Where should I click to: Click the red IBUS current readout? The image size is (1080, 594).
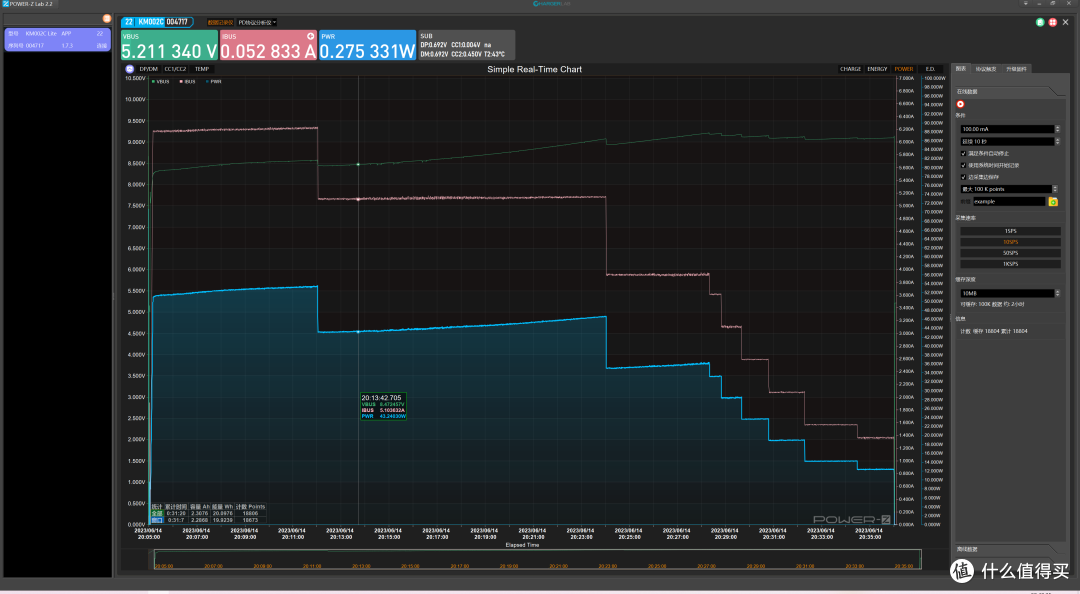click(268, 45)
